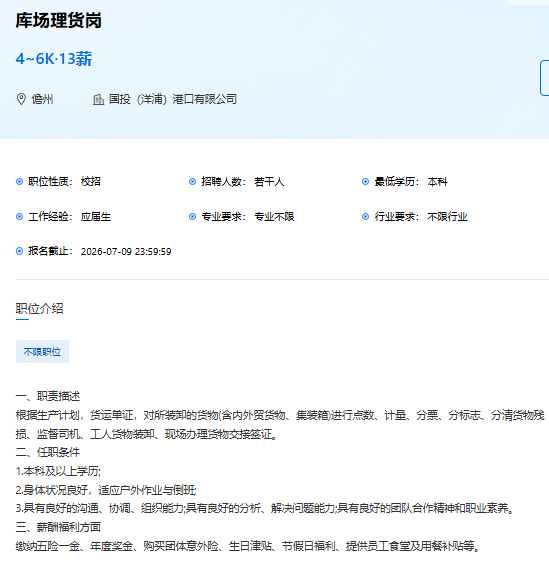Select the 职位介绍 tab
This screenshot has height=567, width=549.
(39, 309)
